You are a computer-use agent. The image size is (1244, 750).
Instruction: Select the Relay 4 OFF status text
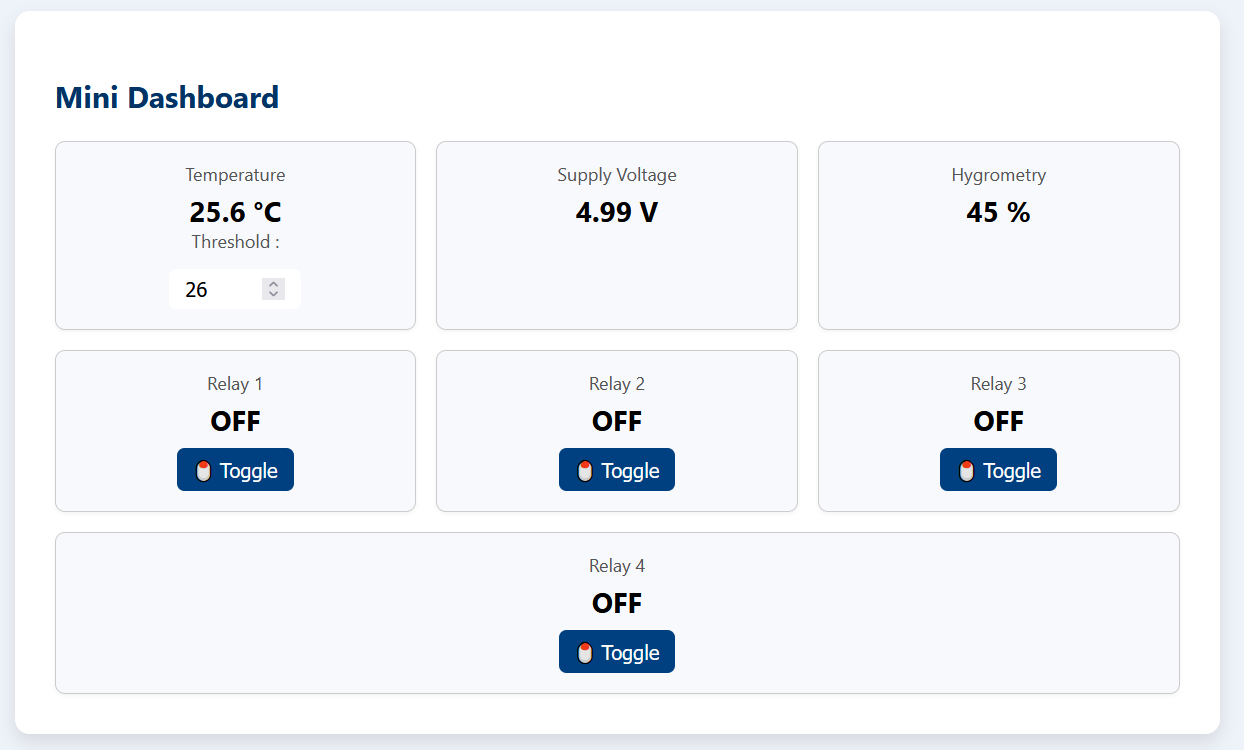tap(617, 604)
